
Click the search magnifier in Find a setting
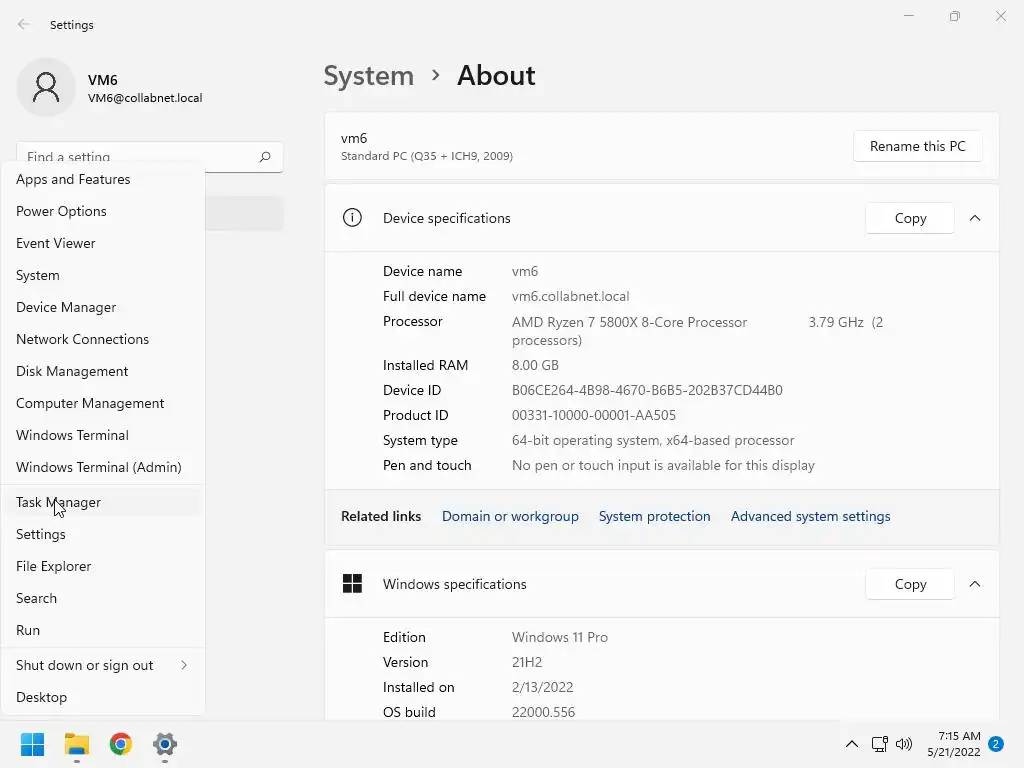[264, 157]
